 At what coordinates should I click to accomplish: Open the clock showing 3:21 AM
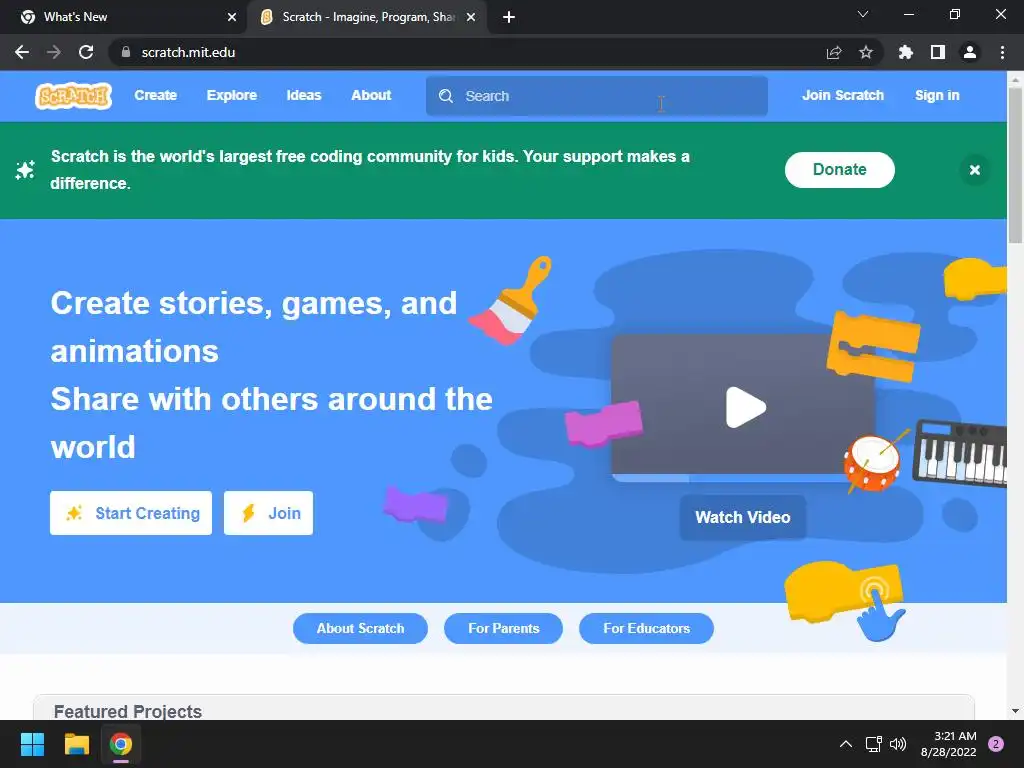pos(948,744)
